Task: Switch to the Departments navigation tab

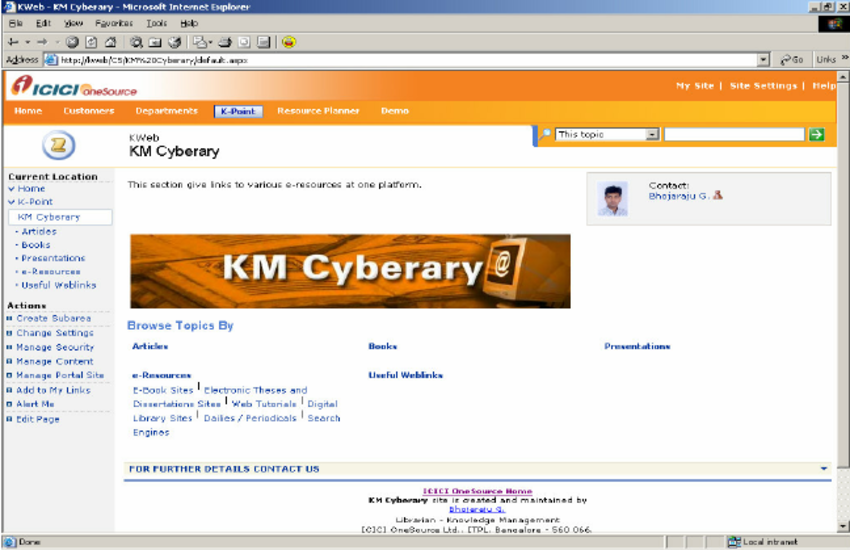Action: 166,111
